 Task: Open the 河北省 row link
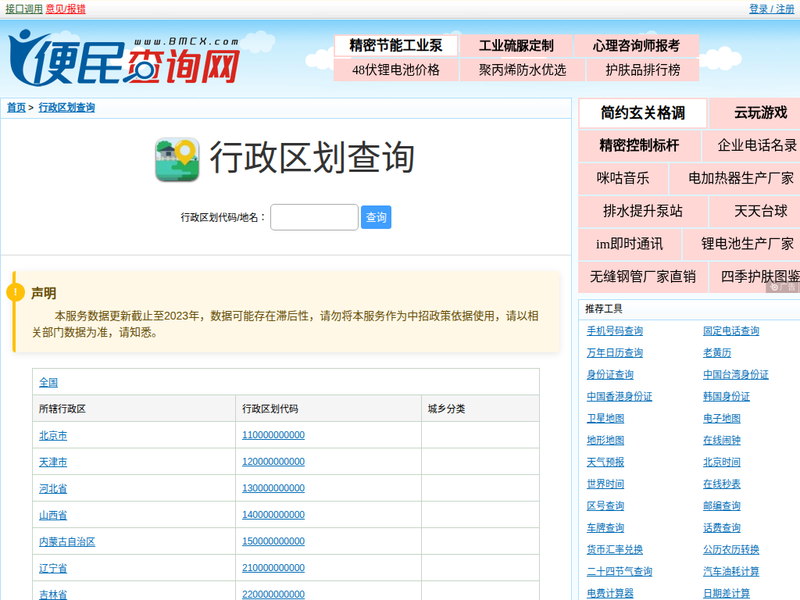(53, 489)
